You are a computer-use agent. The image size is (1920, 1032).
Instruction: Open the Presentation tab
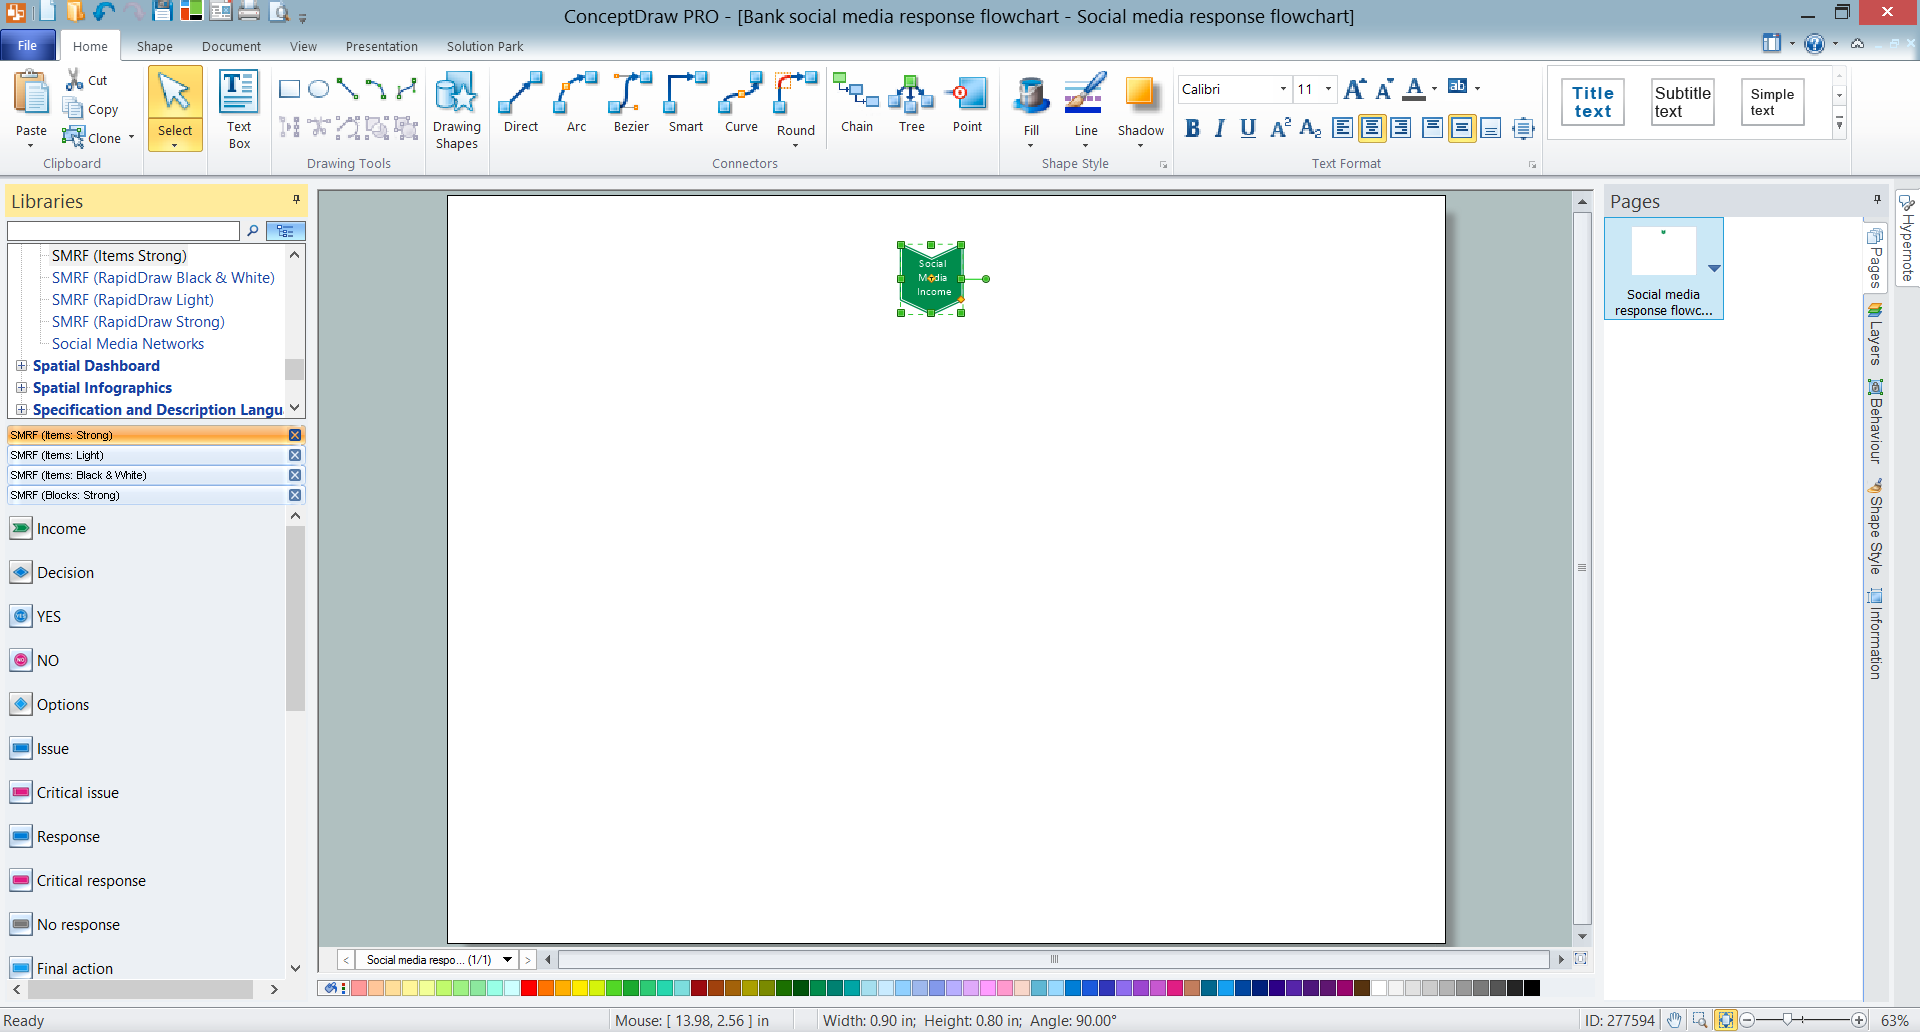pyautogui.click(x=382, y=47)
